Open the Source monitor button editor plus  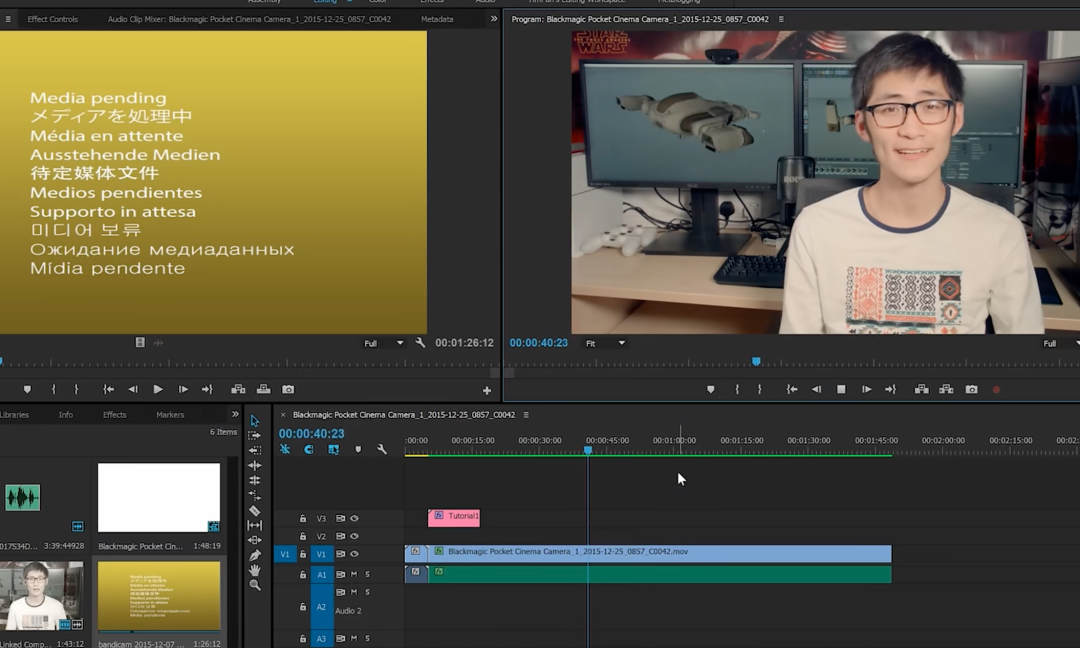click(x=487, y=390)
